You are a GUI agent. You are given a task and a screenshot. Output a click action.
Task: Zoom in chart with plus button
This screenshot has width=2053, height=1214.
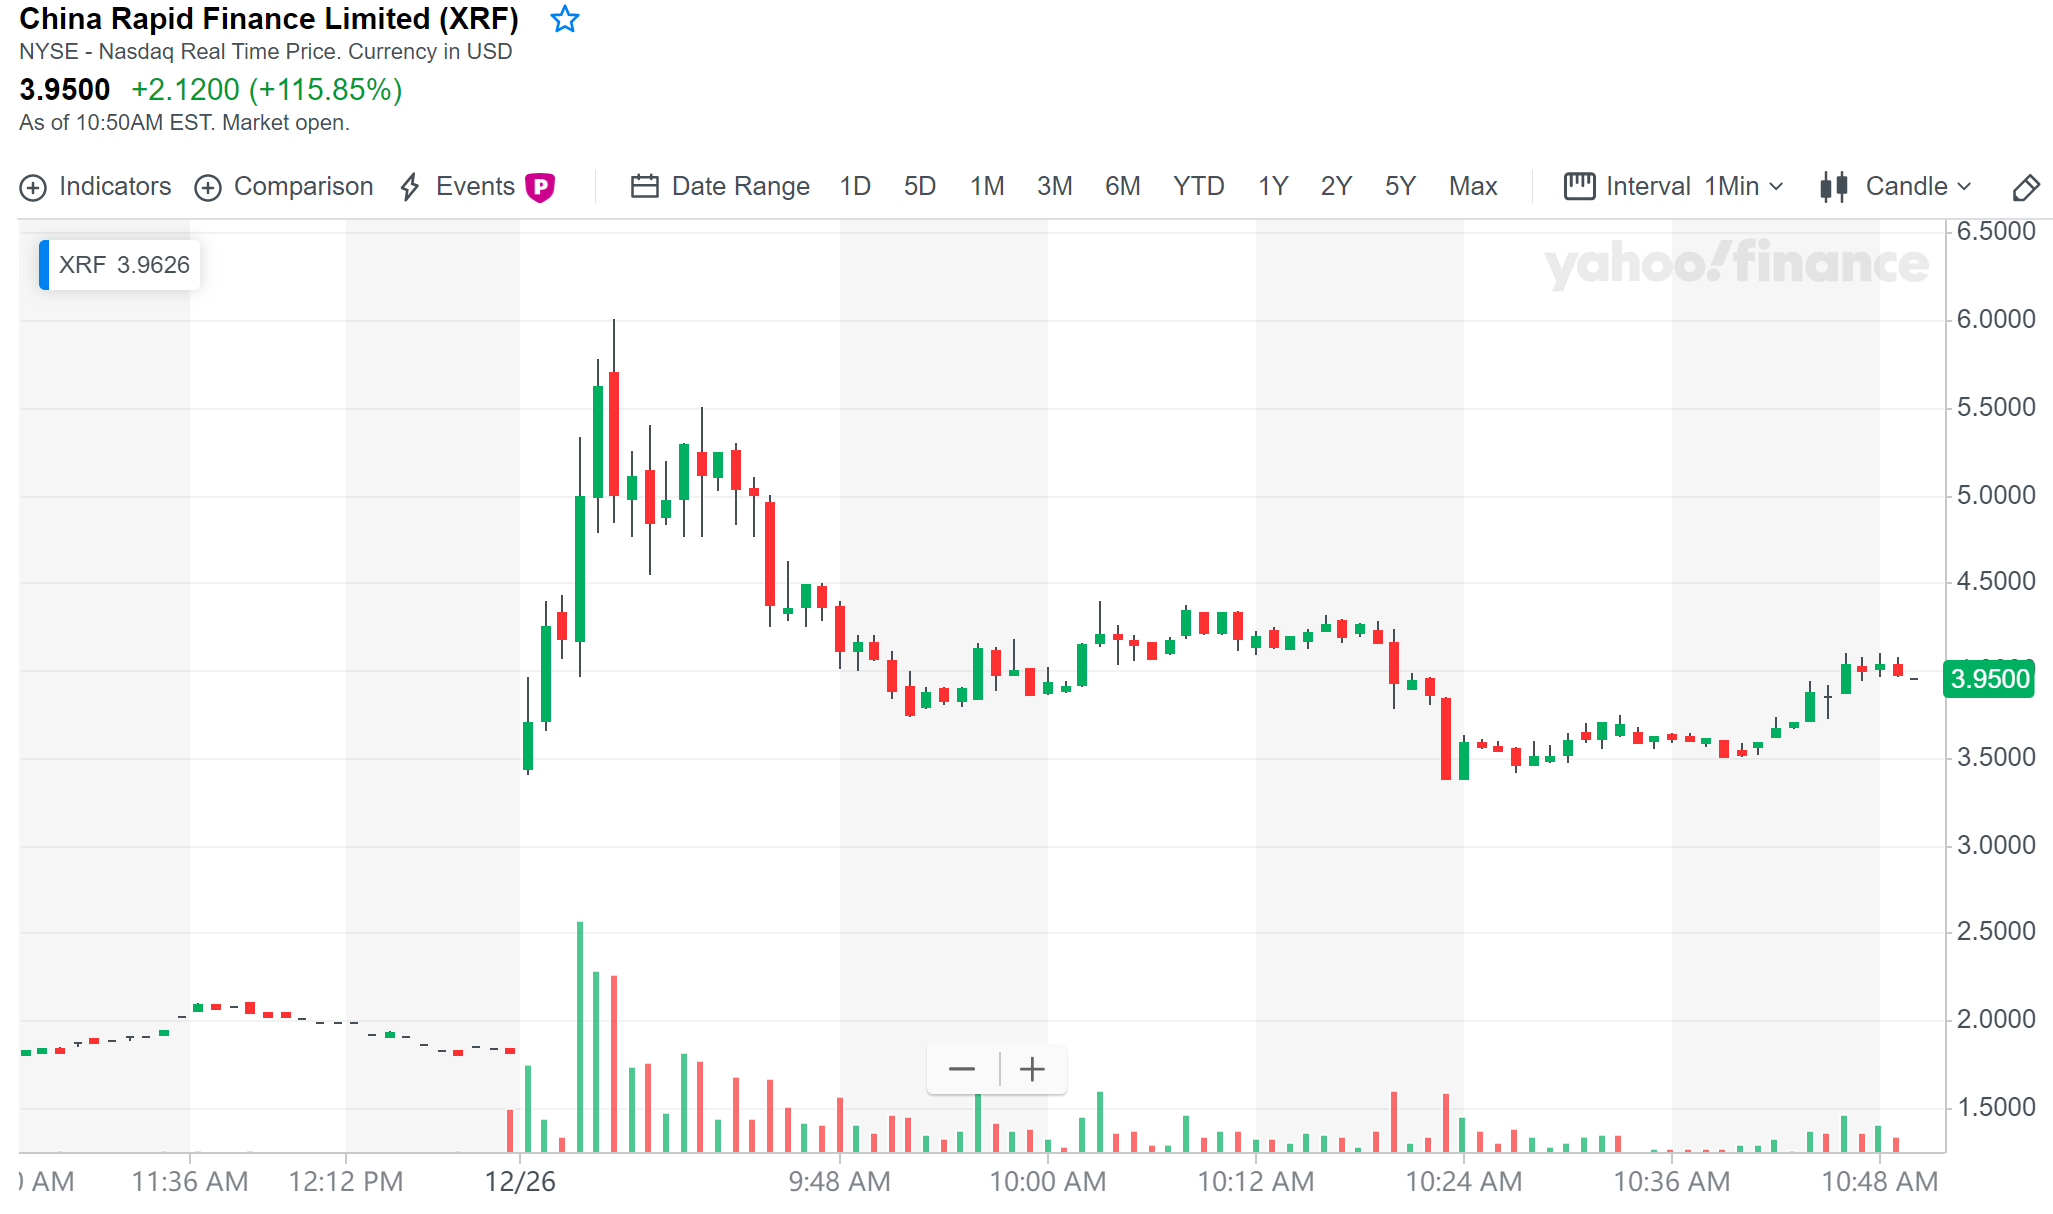[x=1032, y=1069]
